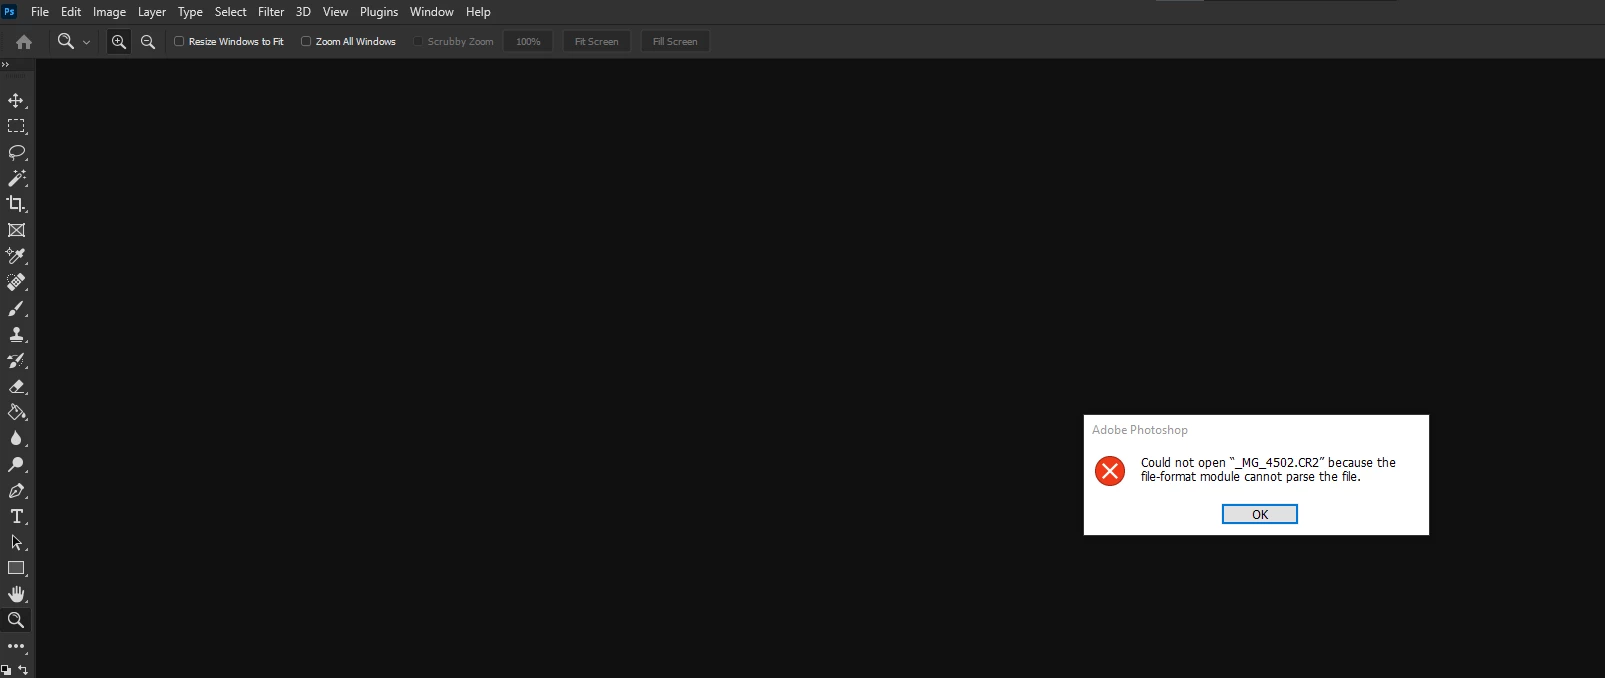Select the Dodge tool
1605x678 pixels.
(x=16, y=464)
